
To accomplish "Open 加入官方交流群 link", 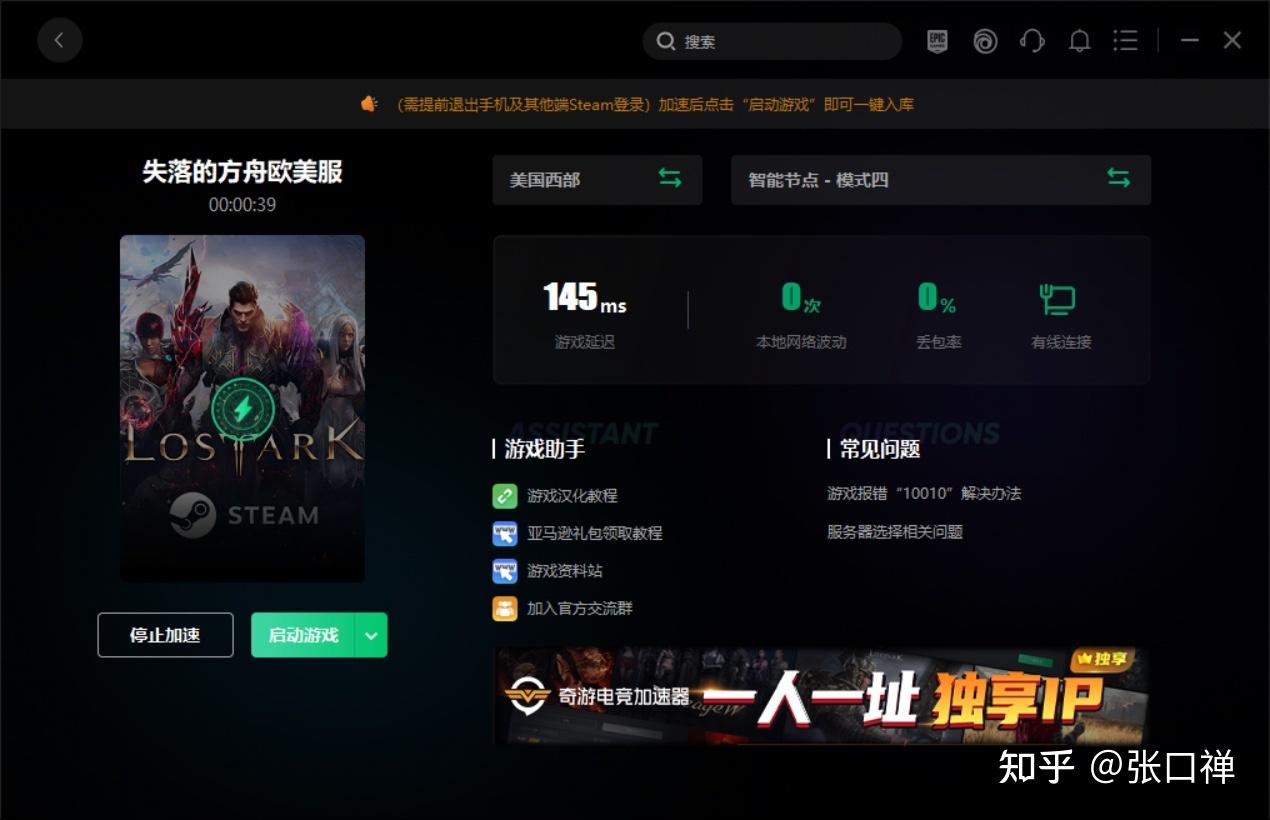I will tap(580, 608).
